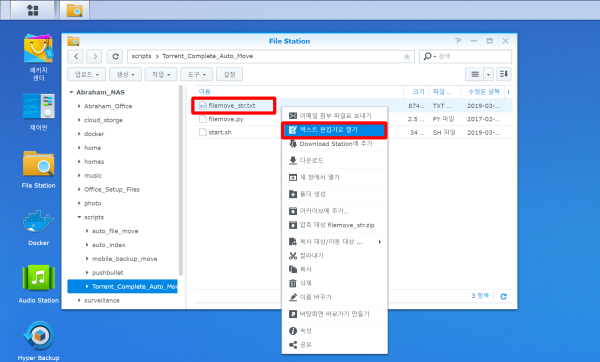Expand the Abraham_Office folder arrow
This screenshot has height=362, width=600.
(79, 106)
